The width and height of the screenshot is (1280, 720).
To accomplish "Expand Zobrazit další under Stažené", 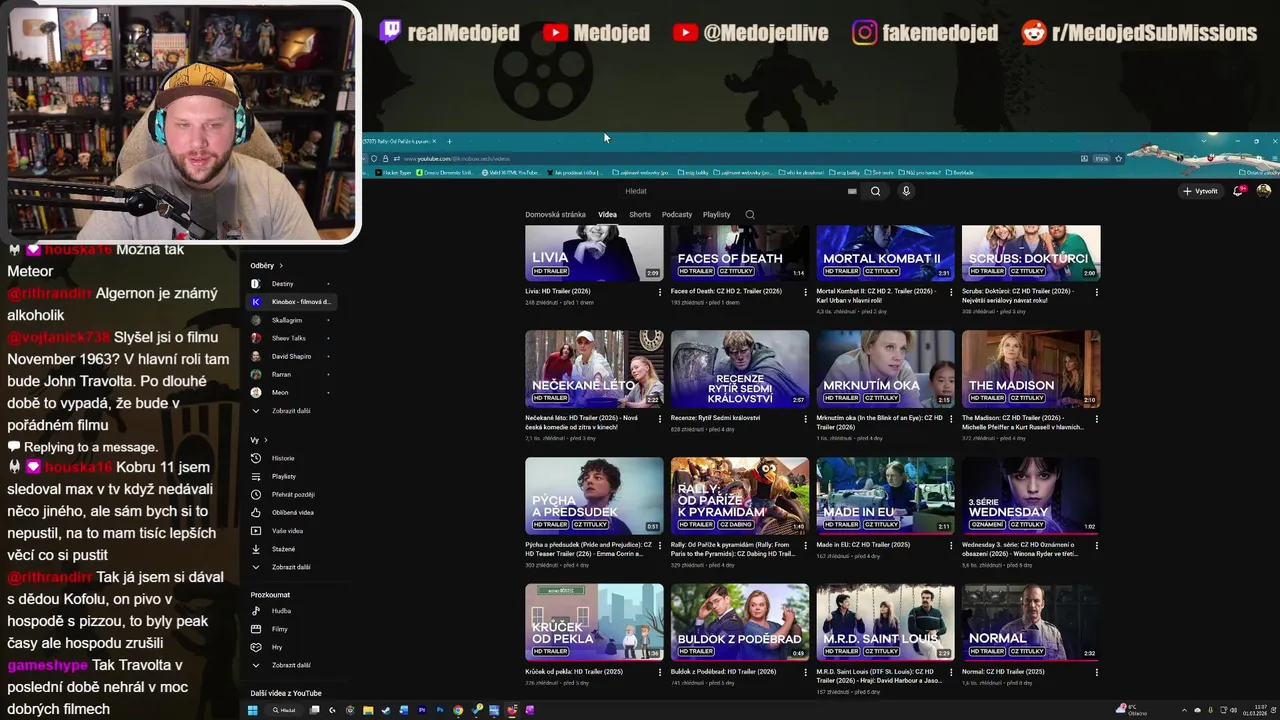I will 290,567.
